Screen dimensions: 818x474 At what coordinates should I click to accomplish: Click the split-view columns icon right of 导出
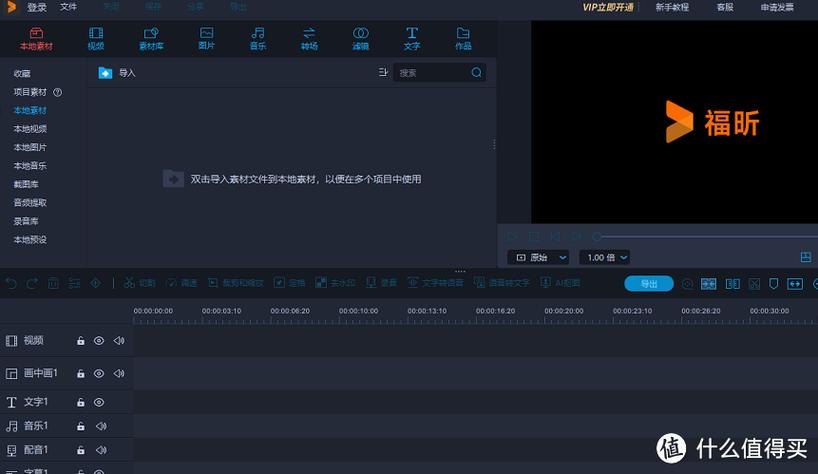[732, 284]
